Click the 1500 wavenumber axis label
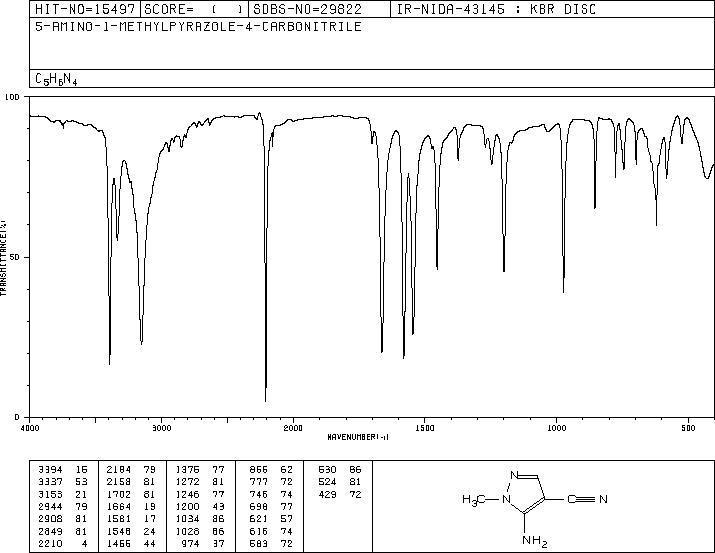Image resolution: width=715 pixels, height=553 pixels. click(x=425, y=428)
